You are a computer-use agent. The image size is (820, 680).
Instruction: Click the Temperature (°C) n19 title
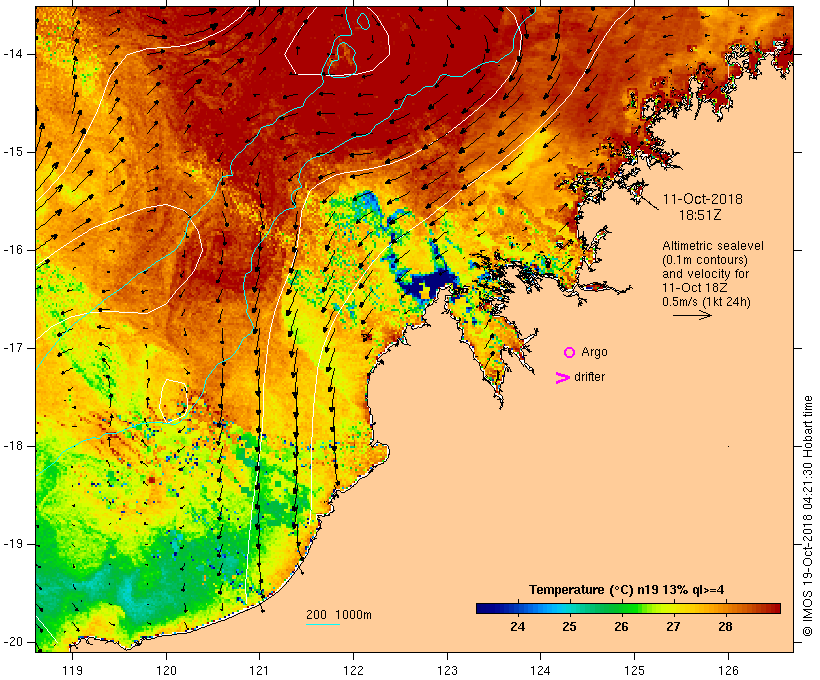(x=627, y=590)
